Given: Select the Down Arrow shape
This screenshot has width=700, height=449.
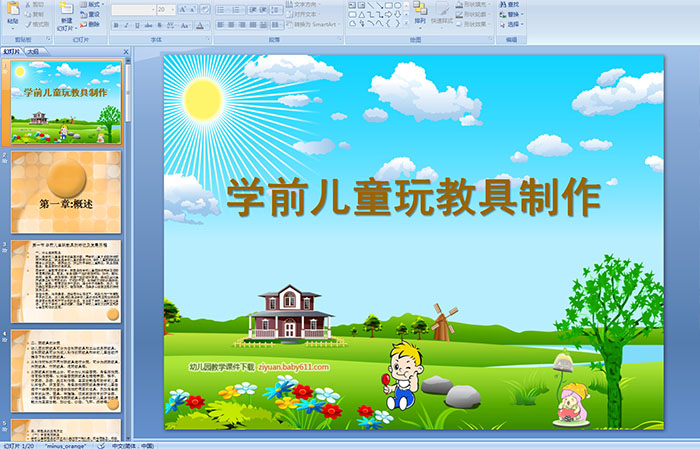Looking at the screenshot, I should point(398,15).
